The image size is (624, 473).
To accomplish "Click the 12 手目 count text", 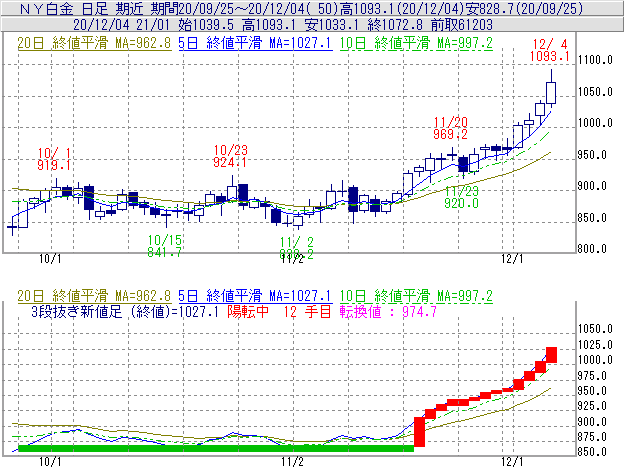I will (x=307, y=311).
